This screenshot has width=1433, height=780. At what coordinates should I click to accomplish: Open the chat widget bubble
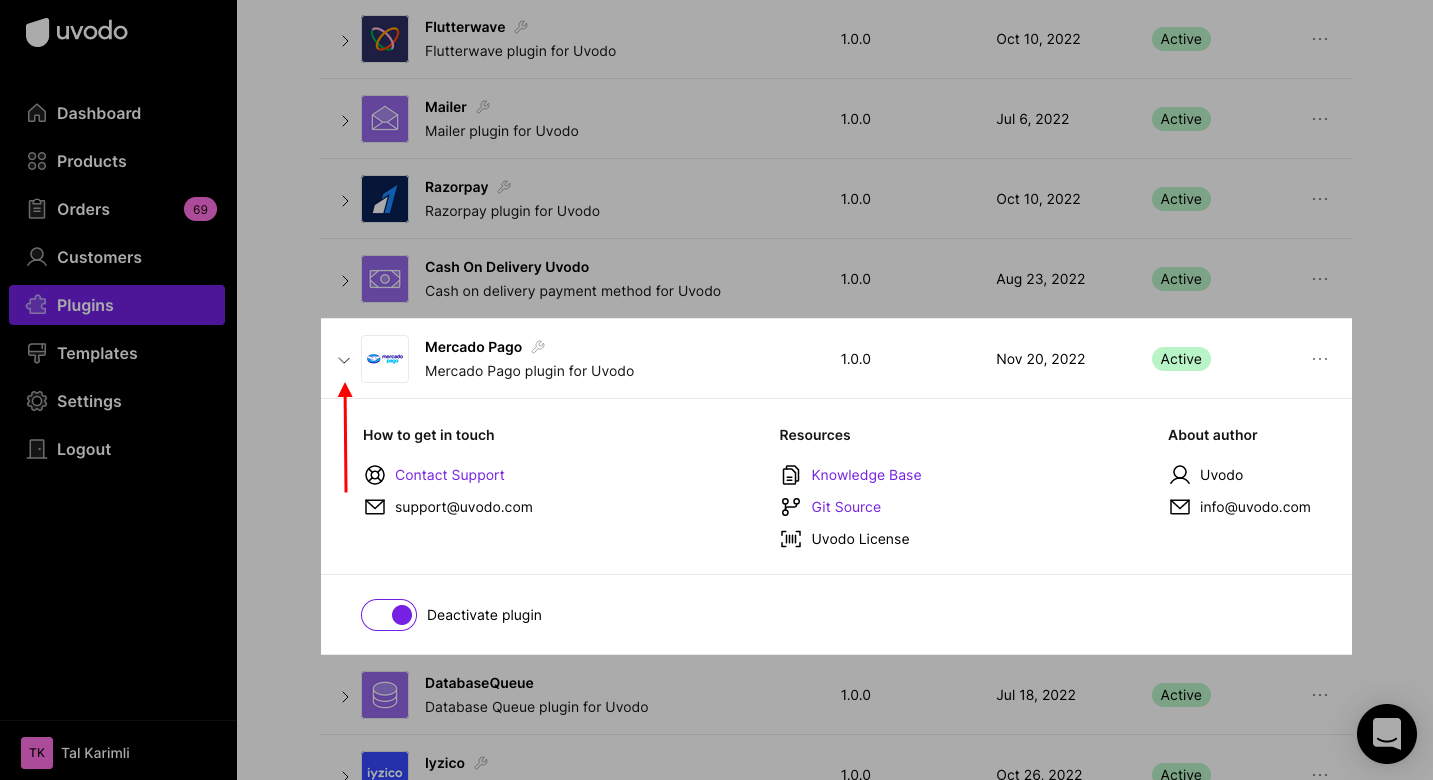(x=1386, y=734)
